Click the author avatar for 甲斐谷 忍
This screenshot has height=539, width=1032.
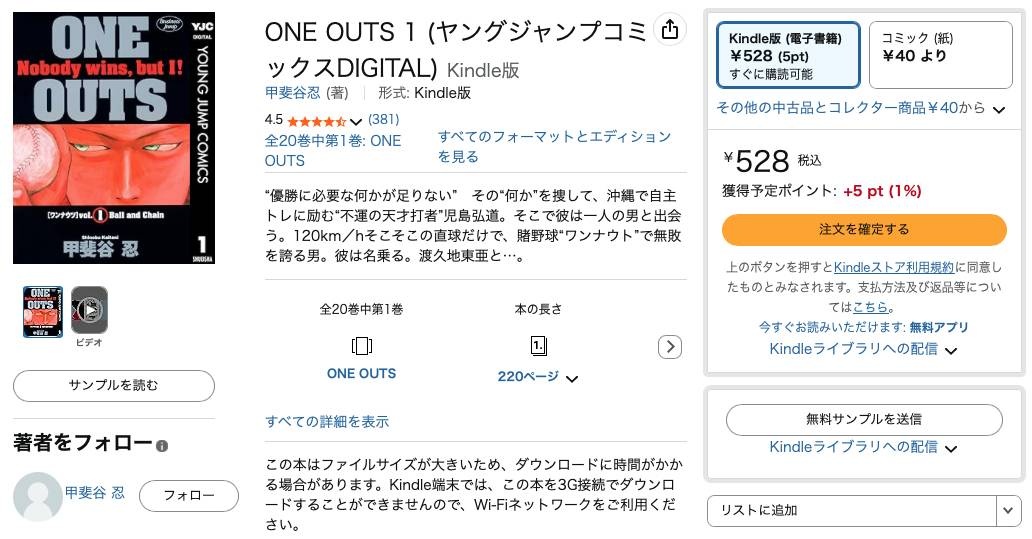pos(38,496)
